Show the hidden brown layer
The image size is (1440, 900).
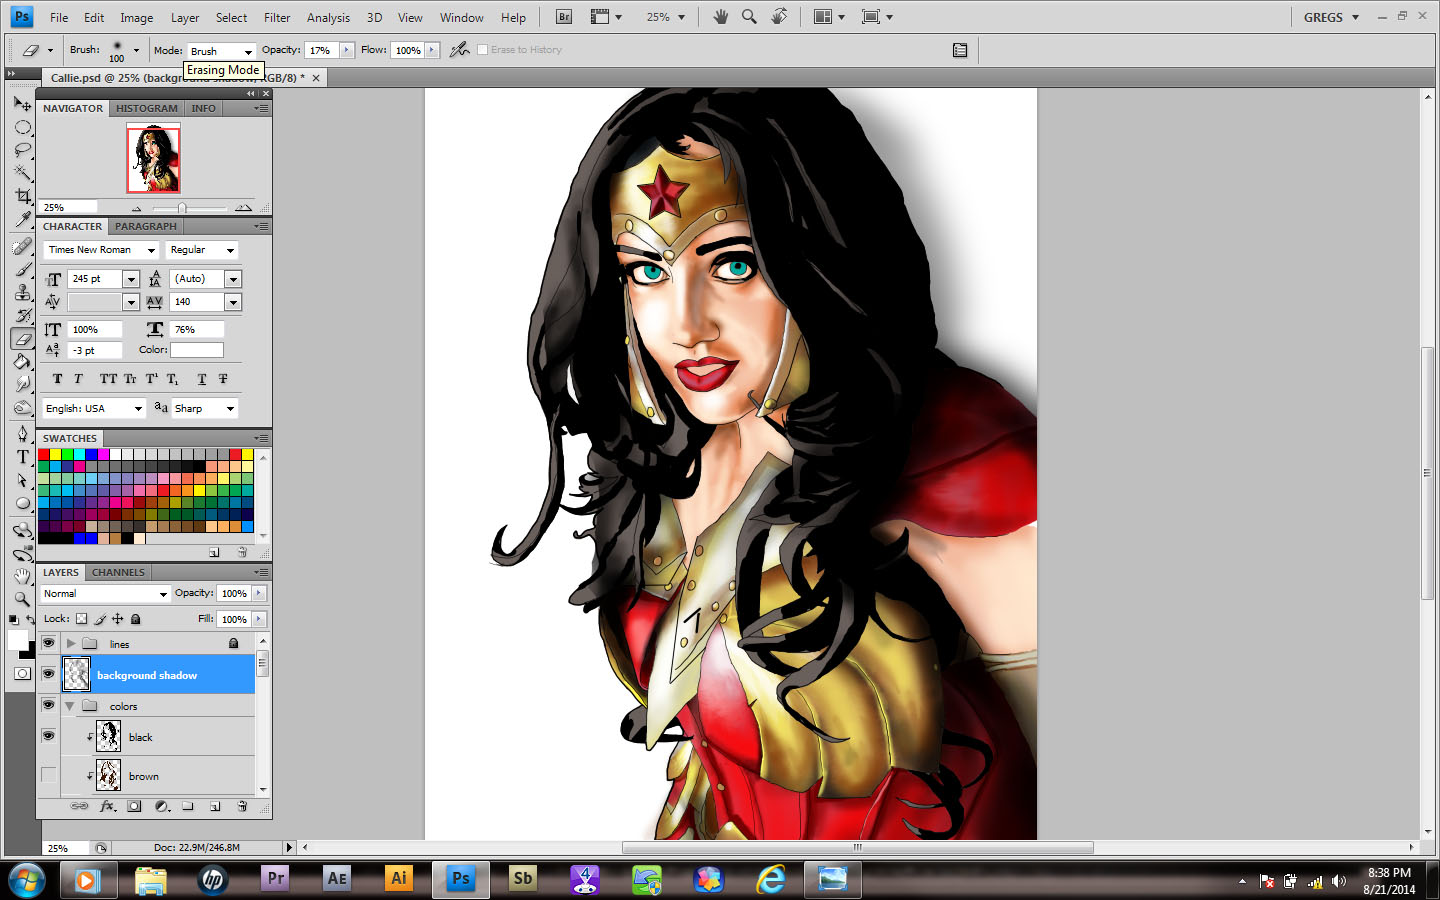(x=48, y=776)
